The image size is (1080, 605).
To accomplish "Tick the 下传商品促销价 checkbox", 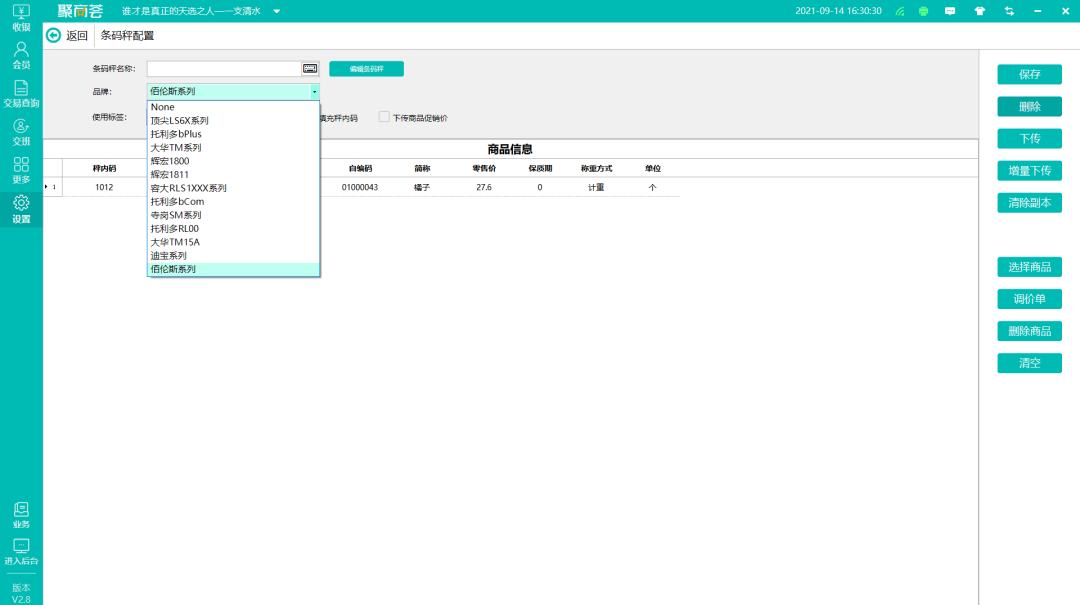I will coord(384,117).
